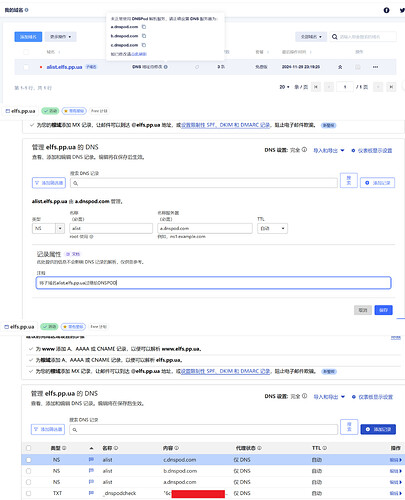The width and height of the screenshot is (405, 500).
Task: Open the SPF, DKIM 和 DMARC link in the upper panel
Action: pos(226,125)
